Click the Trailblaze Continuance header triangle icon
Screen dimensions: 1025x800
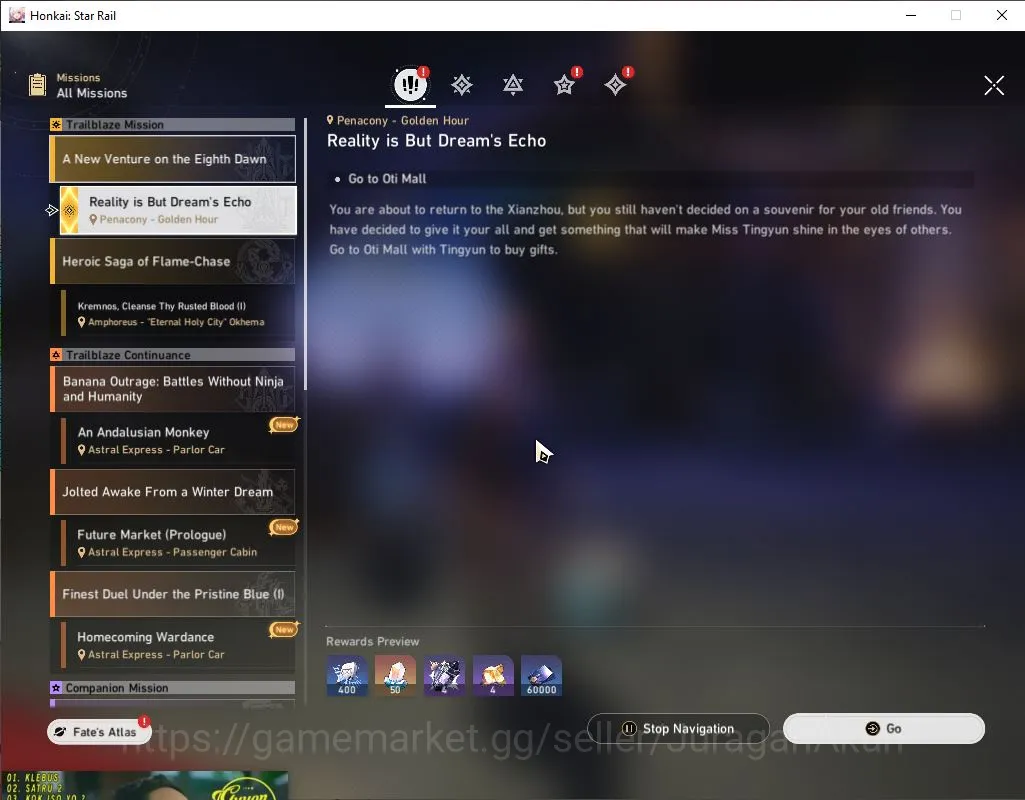pyautogui.click(x=56, y=355)
